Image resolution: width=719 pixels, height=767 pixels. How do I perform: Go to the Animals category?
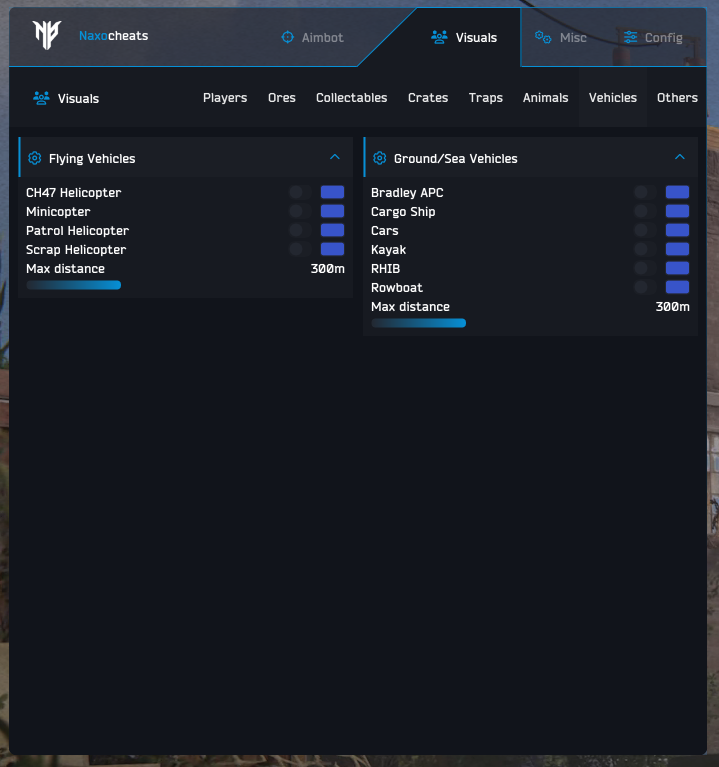pos(545,98)
